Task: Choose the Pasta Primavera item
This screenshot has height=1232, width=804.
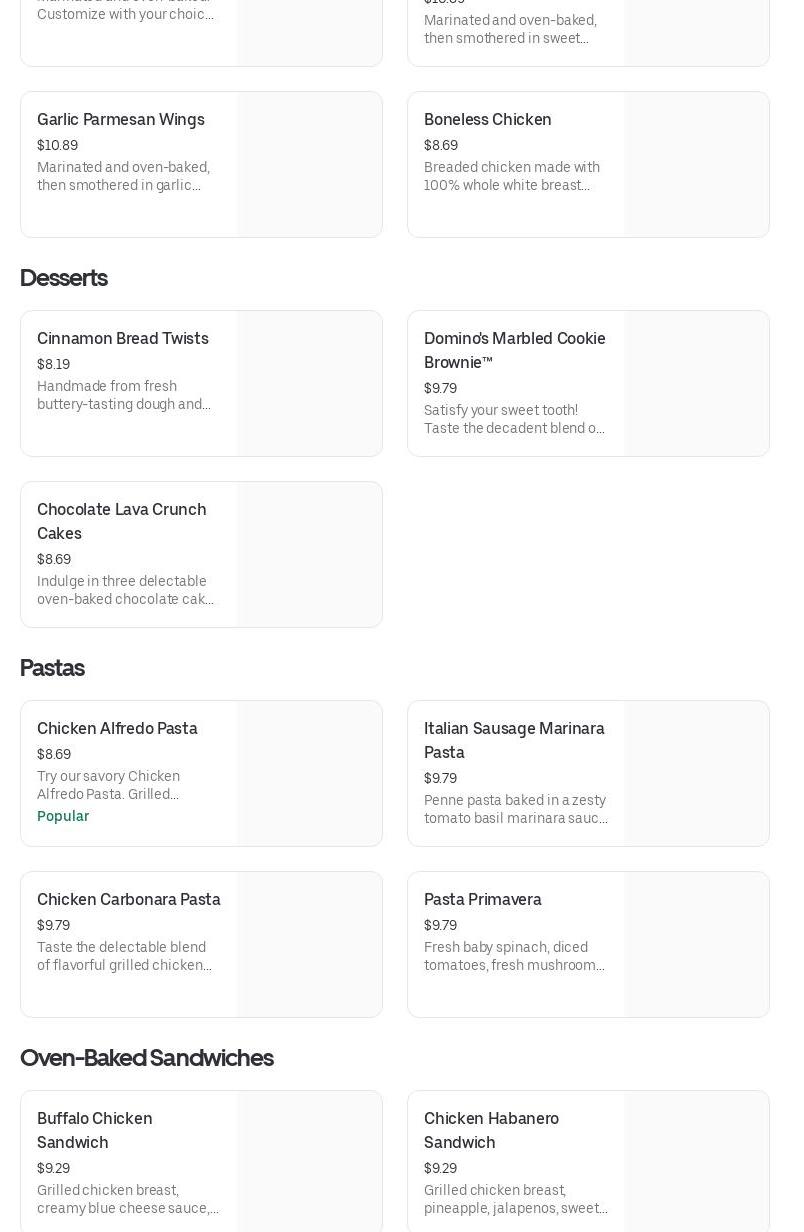Action: (x=588, y=945)
